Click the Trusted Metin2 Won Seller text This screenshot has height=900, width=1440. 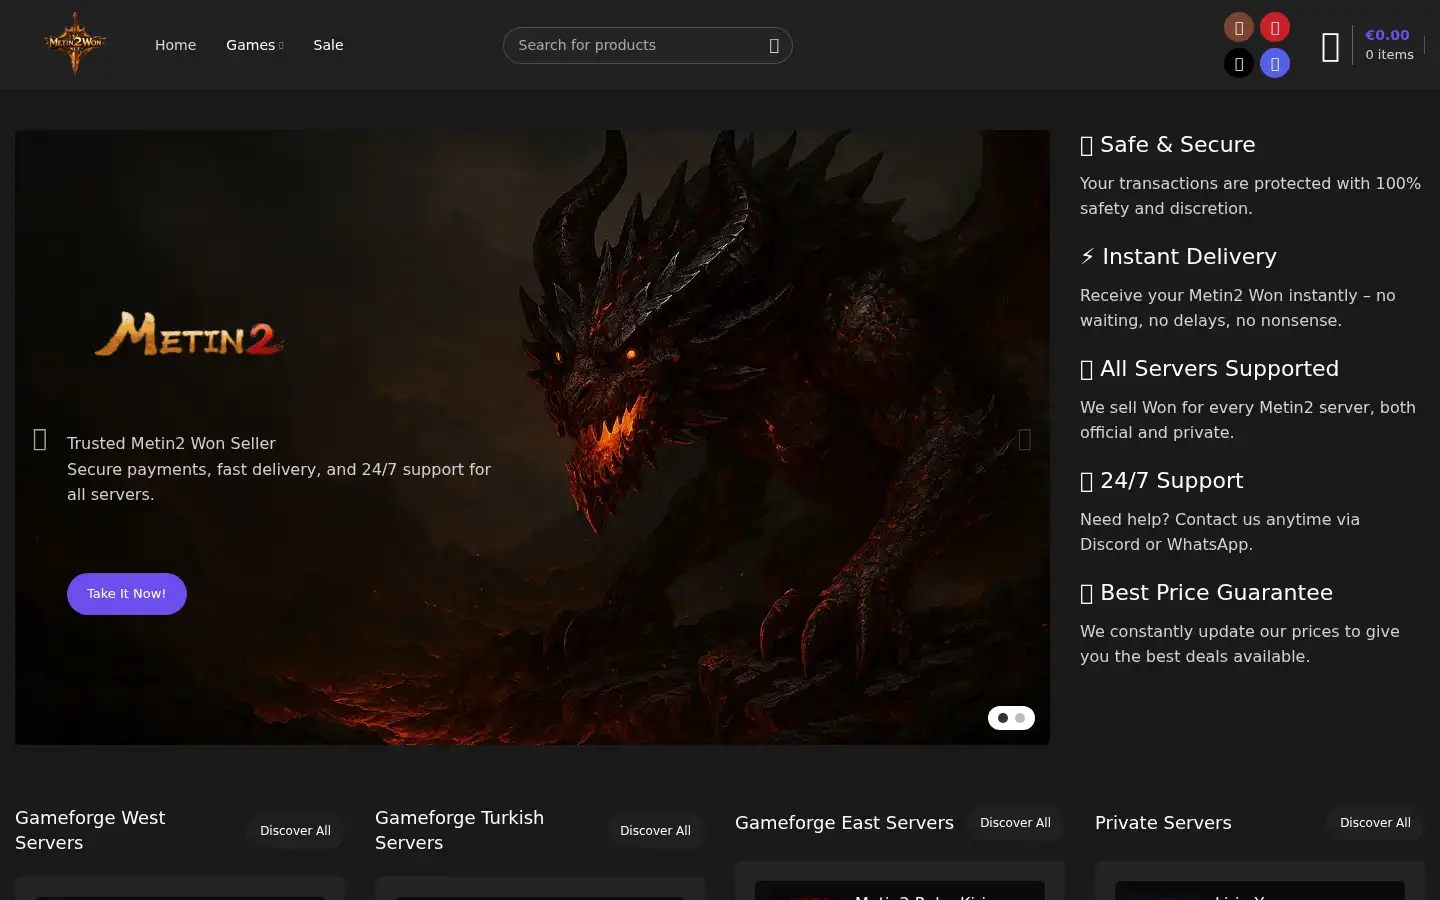point(171,443)
